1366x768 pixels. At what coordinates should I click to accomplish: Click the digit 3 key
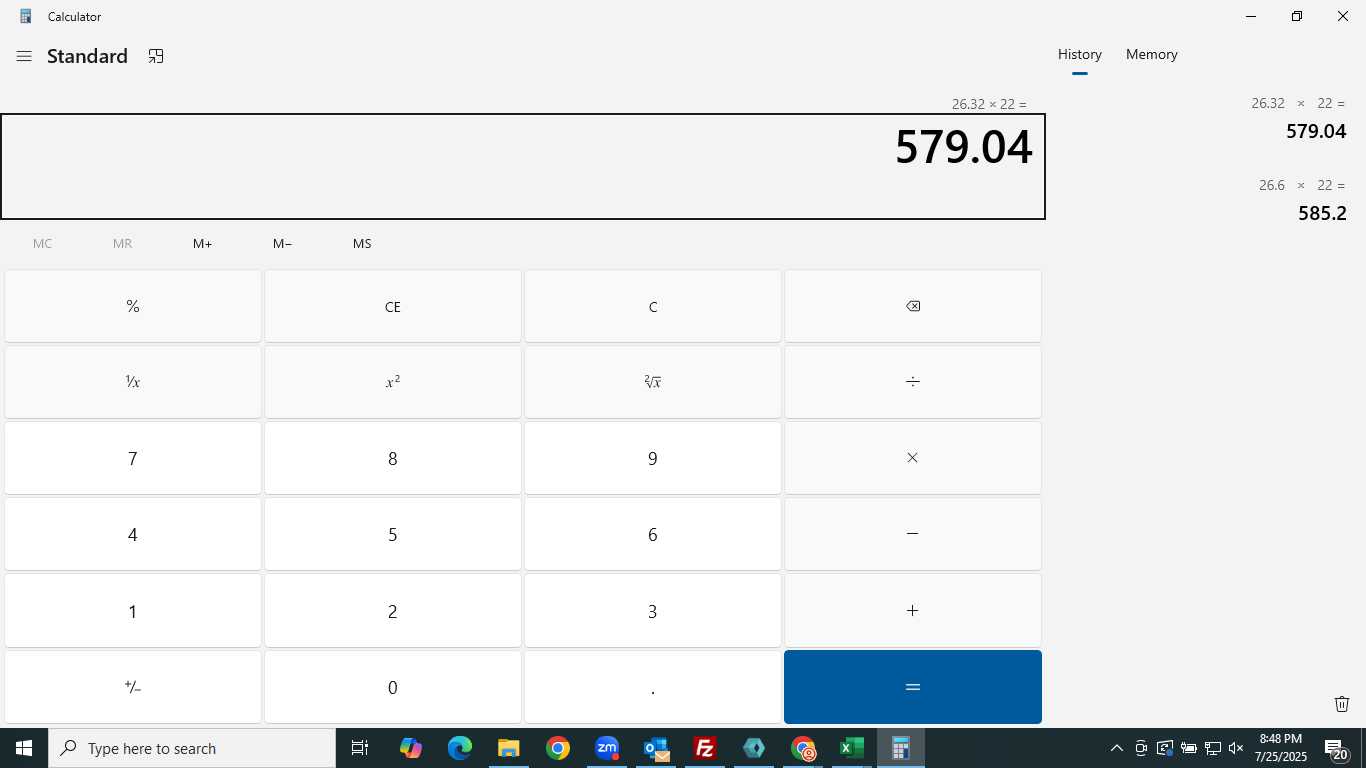click(653, 610)
